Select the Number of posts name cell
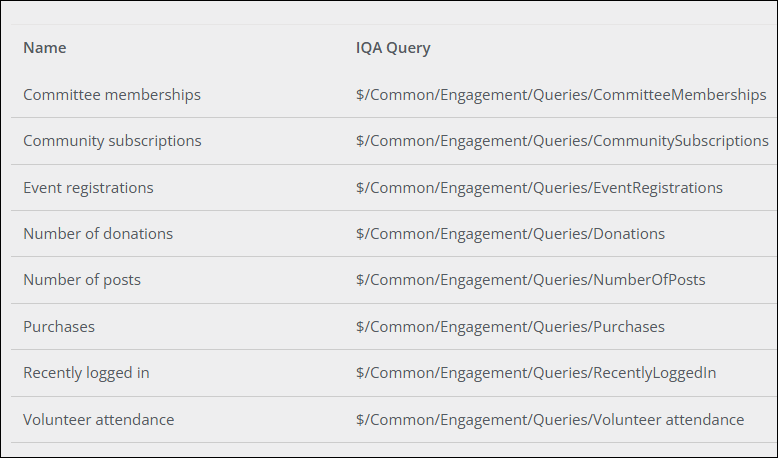The height and width of the screenshot is (458, 778). (82, 280)
